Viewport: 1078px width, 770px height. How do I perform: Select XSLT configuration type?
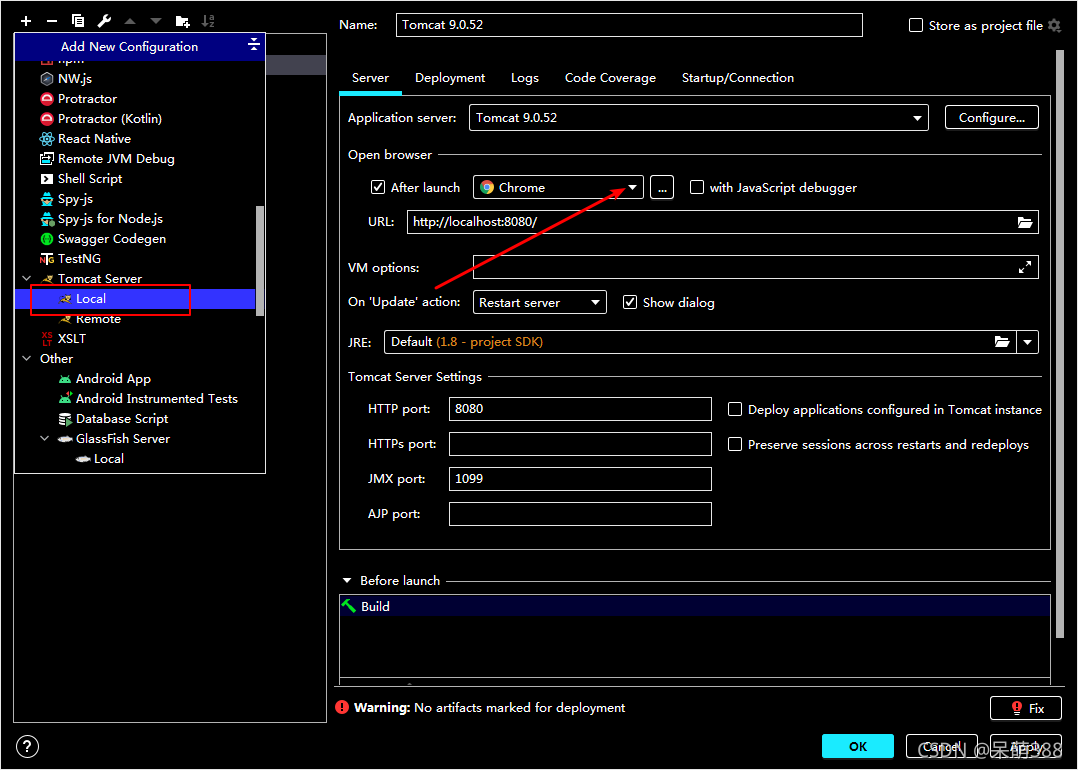(63, 338)
